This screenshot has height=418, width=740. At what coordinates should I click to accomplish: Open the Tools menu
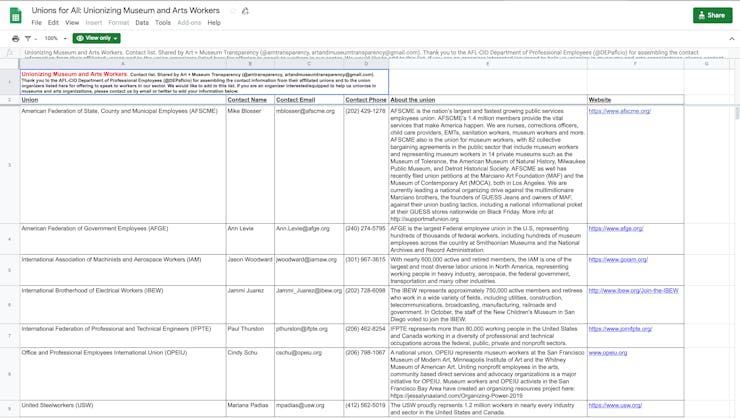[x=163, y=23]
